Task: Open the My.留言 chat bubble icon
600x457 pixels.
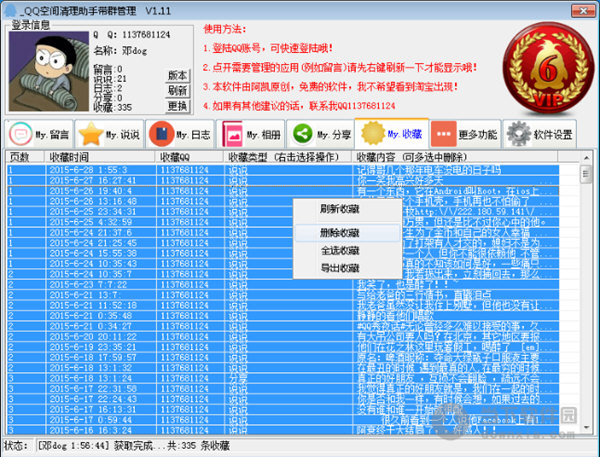Action: pos(20,134)
